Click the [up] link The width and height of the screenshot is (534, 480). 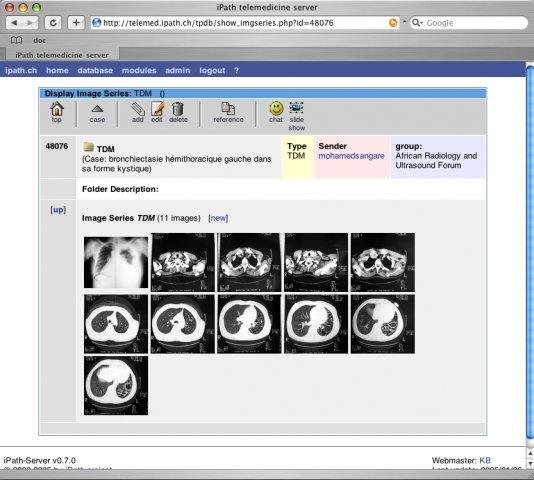click(x=58, y=210)
